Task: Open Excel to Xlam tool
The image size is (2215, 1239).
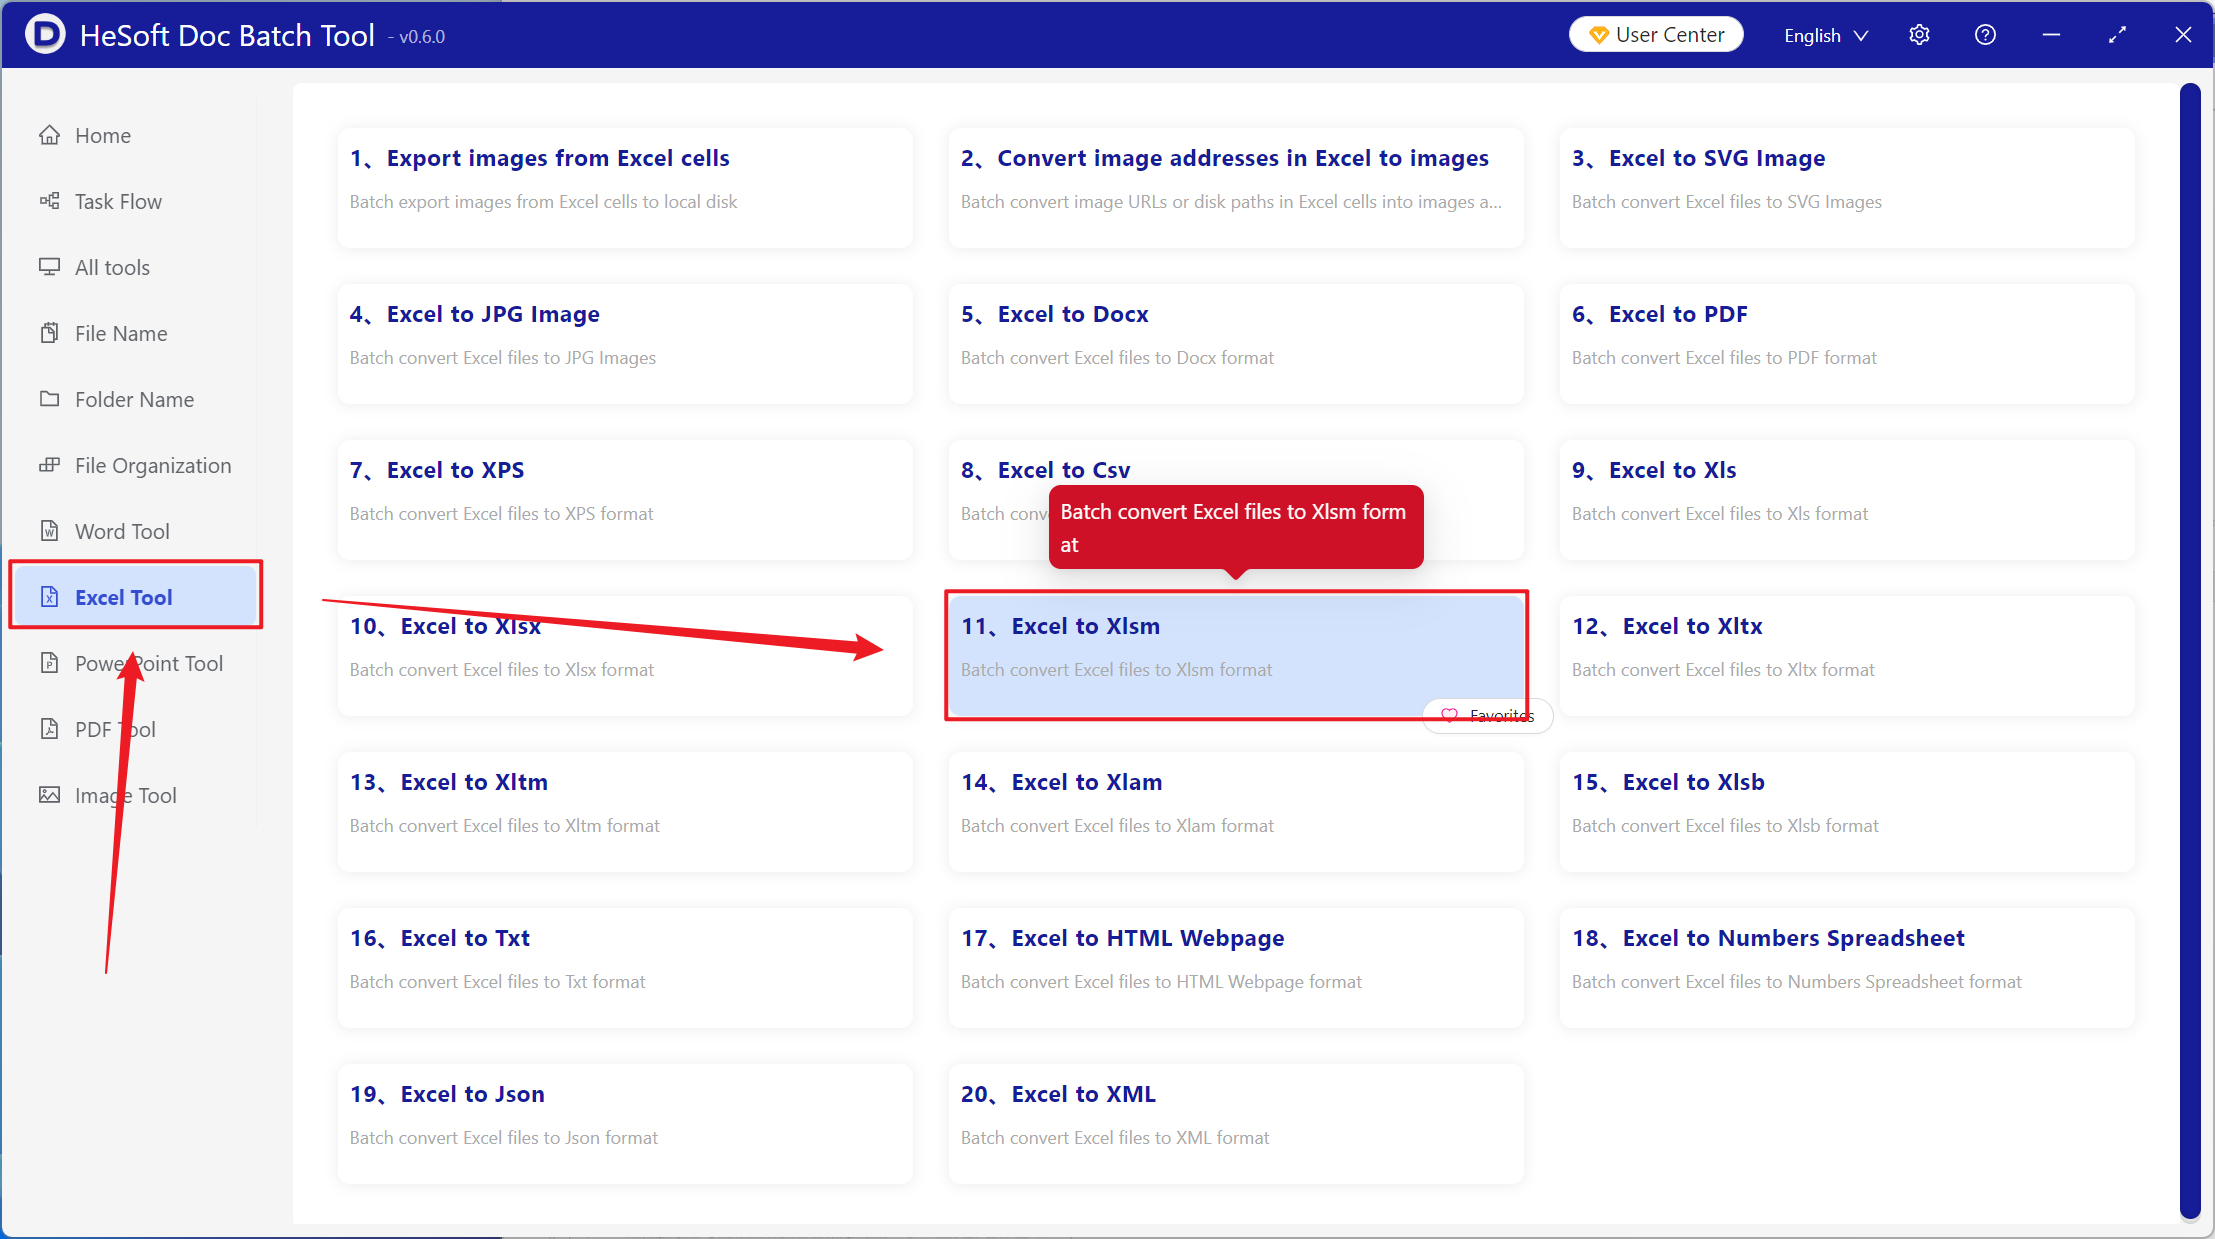Action: [1236, 812]
